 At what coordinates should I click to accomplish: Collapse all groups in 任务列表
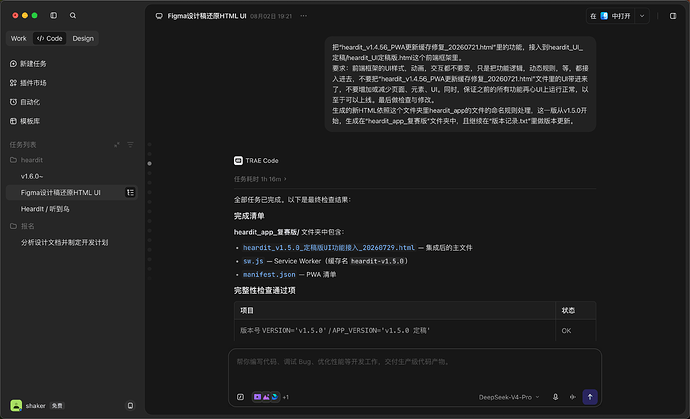pyautogui.click(x=117, y=145)
